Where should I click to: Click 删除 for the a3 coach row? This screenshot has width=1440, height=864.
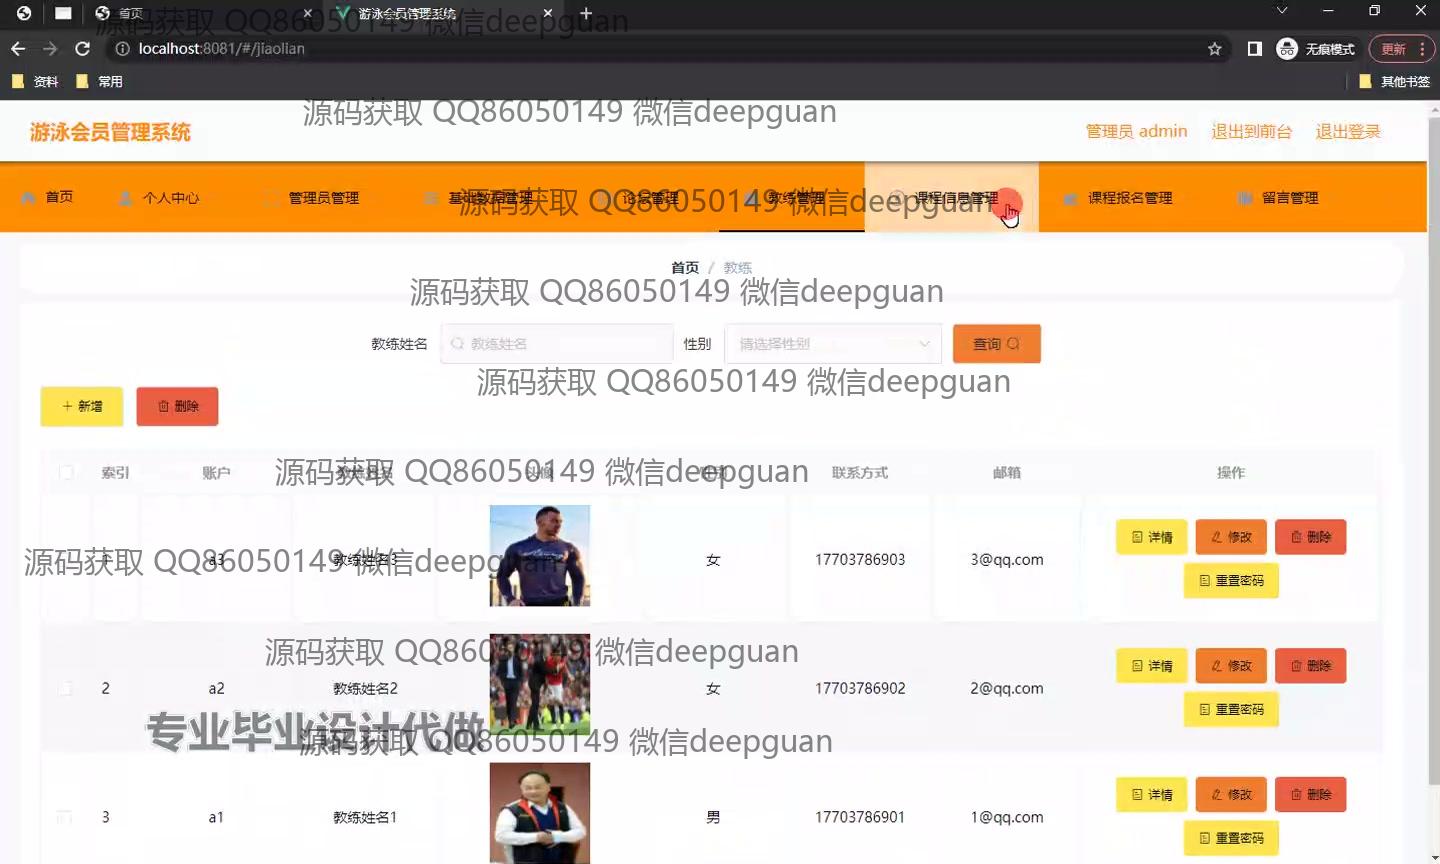(x=1311, y=537)
